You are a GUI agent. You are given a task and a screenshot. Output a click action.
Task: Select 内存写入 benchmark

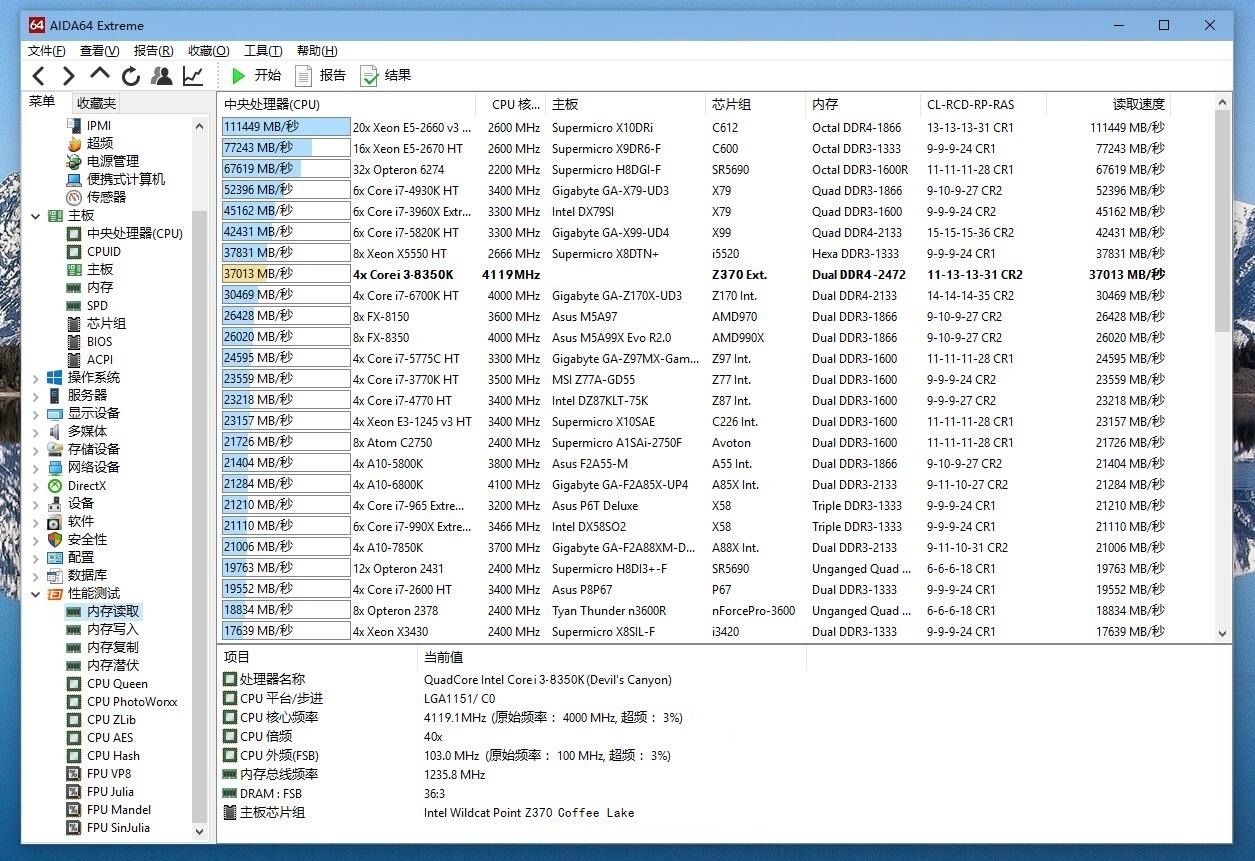(113, 629)
